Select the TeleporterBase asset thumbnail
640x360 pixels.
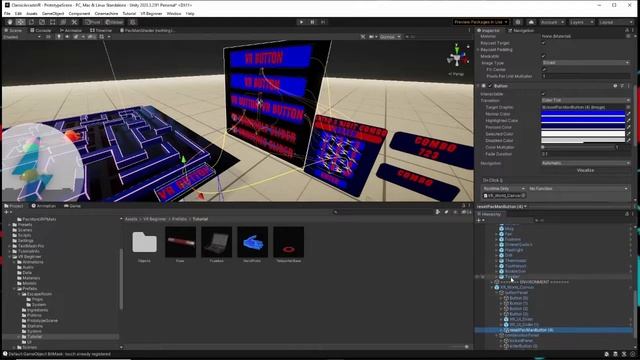click(x=289, y=242)
